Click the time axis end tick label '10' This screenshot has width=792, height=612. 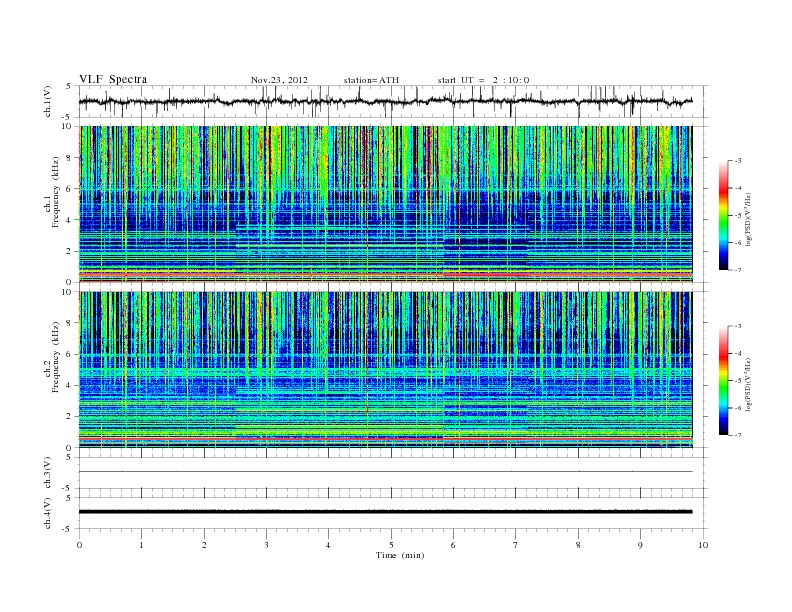[703, 545]
